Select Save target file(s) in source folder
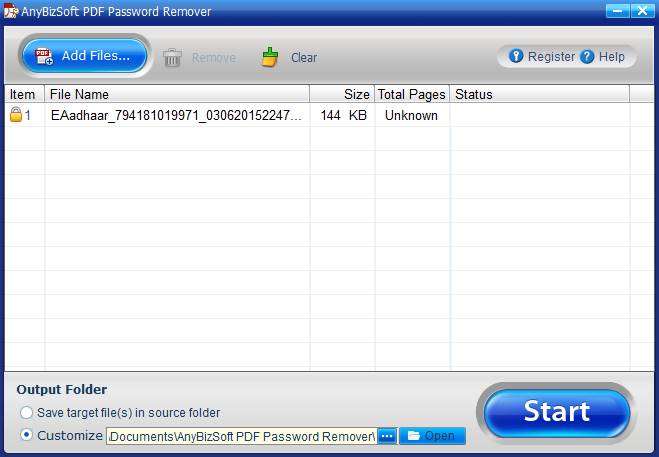This screenshot has width=659, height=457. click(26, 412)
